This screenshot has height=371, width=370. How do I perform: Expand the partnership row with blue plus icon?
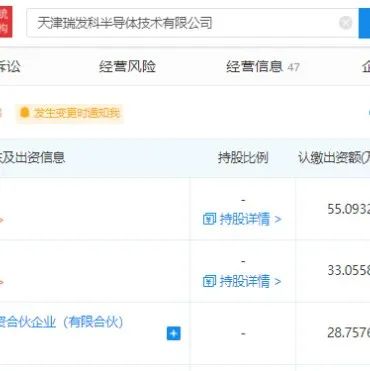point(174,333)
